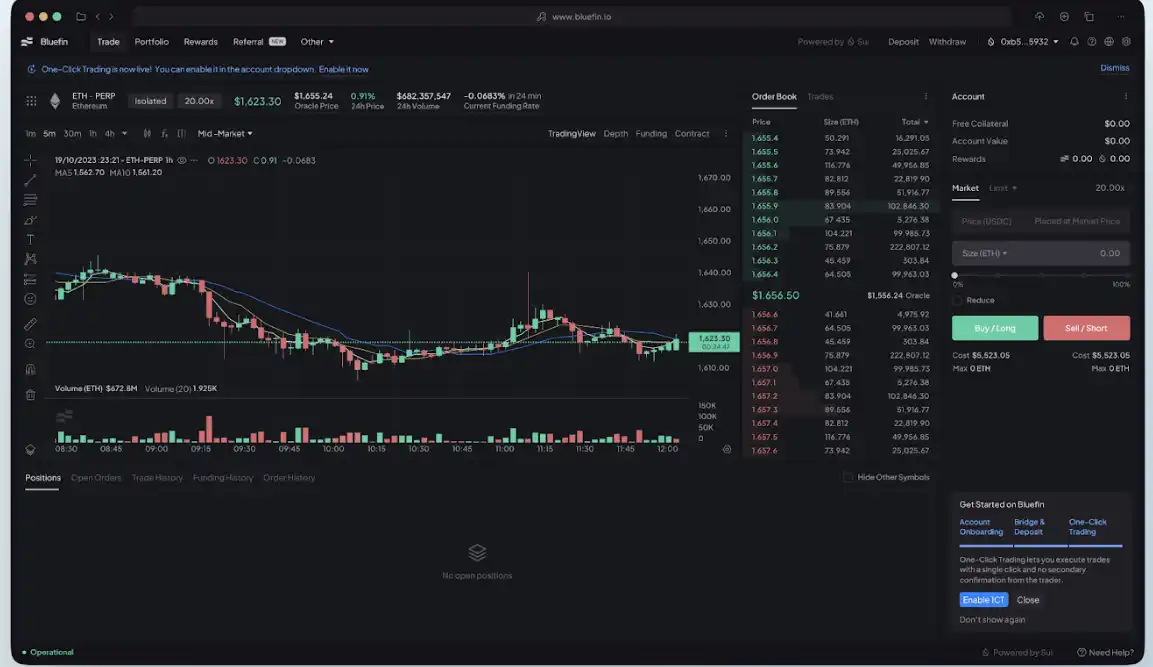
Task: Open the language globe icon
Action: [x=1109, y=42]
